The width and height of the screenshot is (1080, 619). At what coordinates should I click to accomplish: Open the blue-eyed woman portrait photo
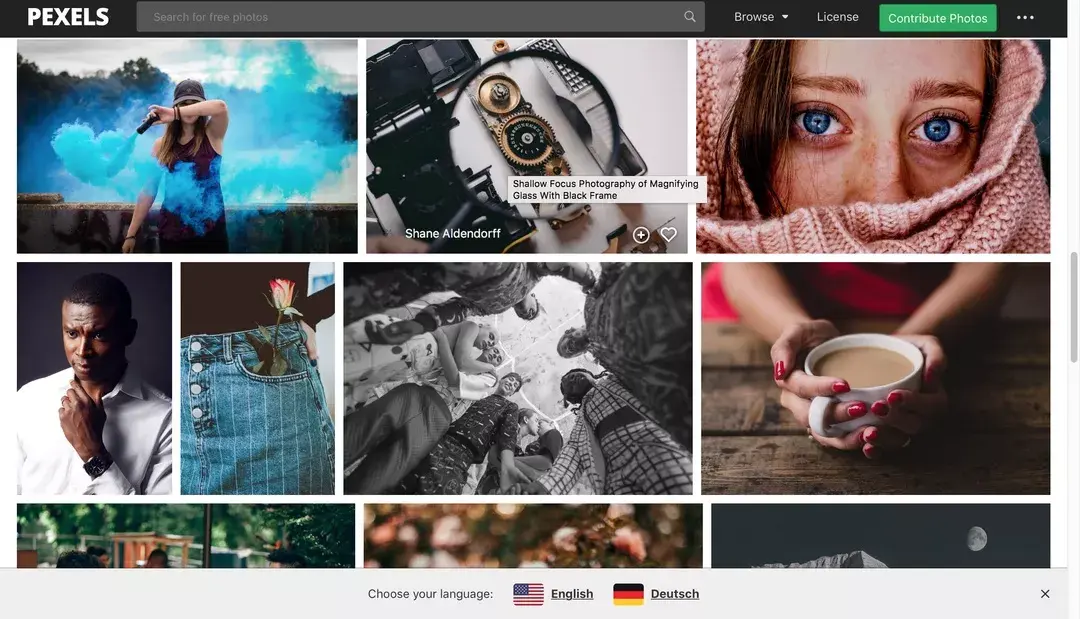(873, 146)
